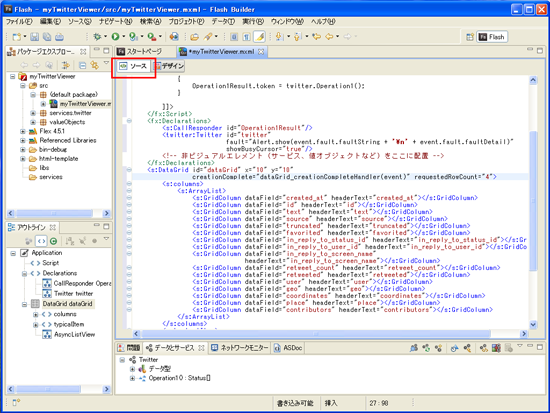Select the Flash perspective button
This screenshot has height=413, width=550.
pyautogui.click(x=492, y=37)
